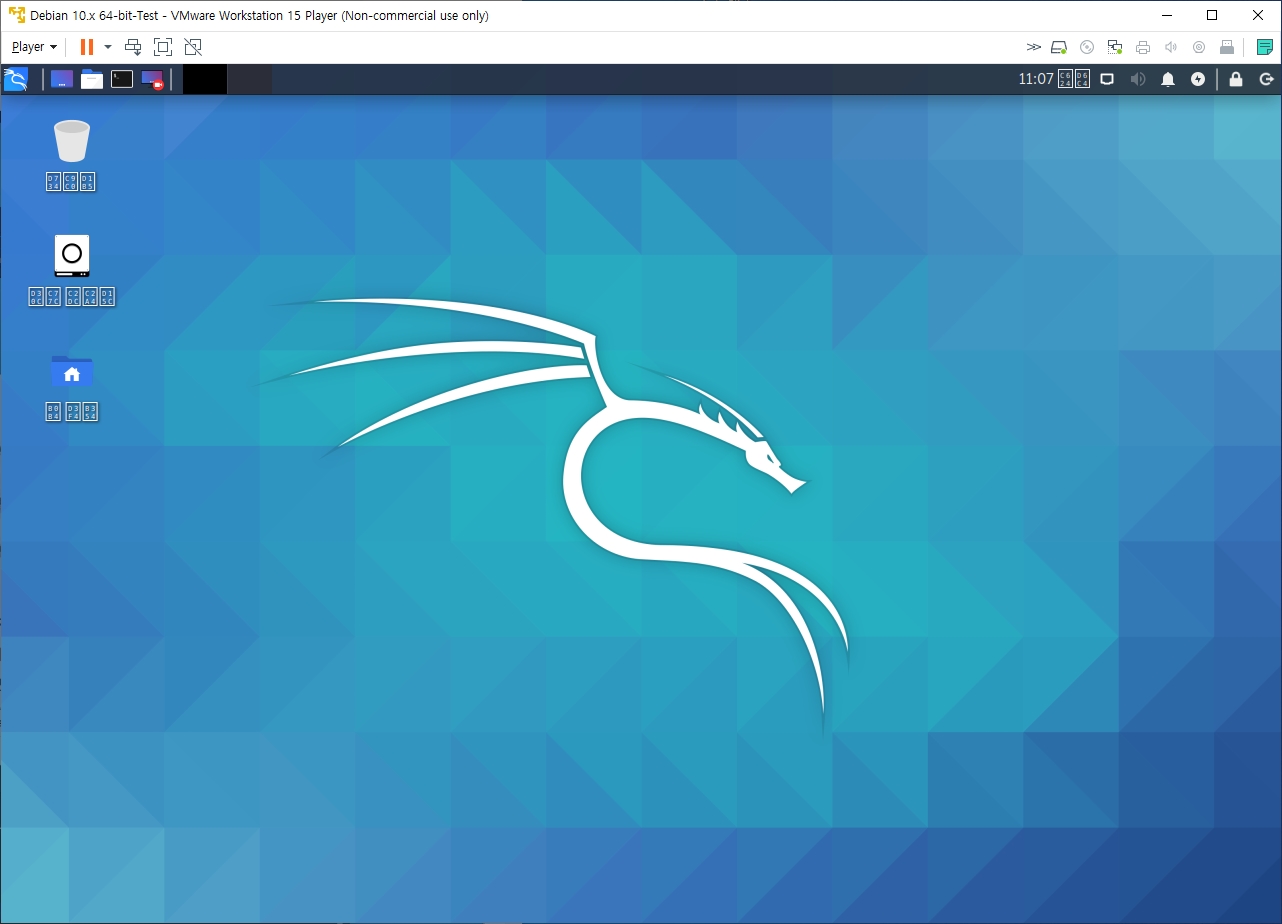1282x924 pixels.
Task: Pause the virtual machine
Action: (87, 47)
